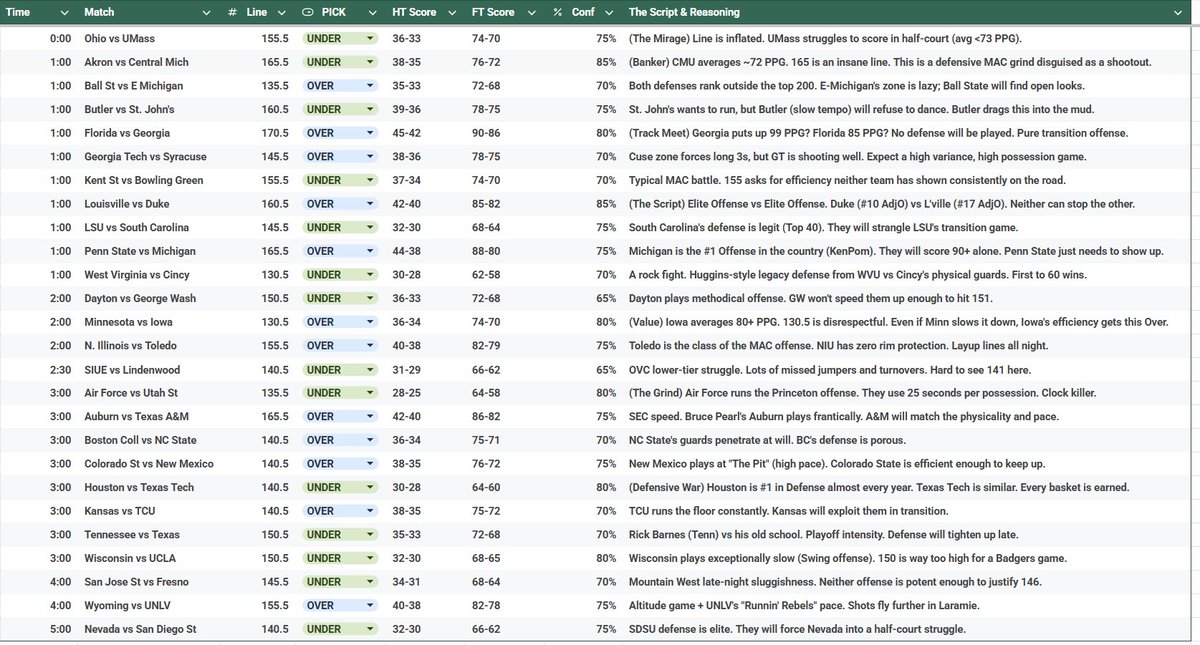Open the PICK dropdown for Georgia Tech vs Syracuse
Viewport: 1200px width, 645px height.
point(370,157)
